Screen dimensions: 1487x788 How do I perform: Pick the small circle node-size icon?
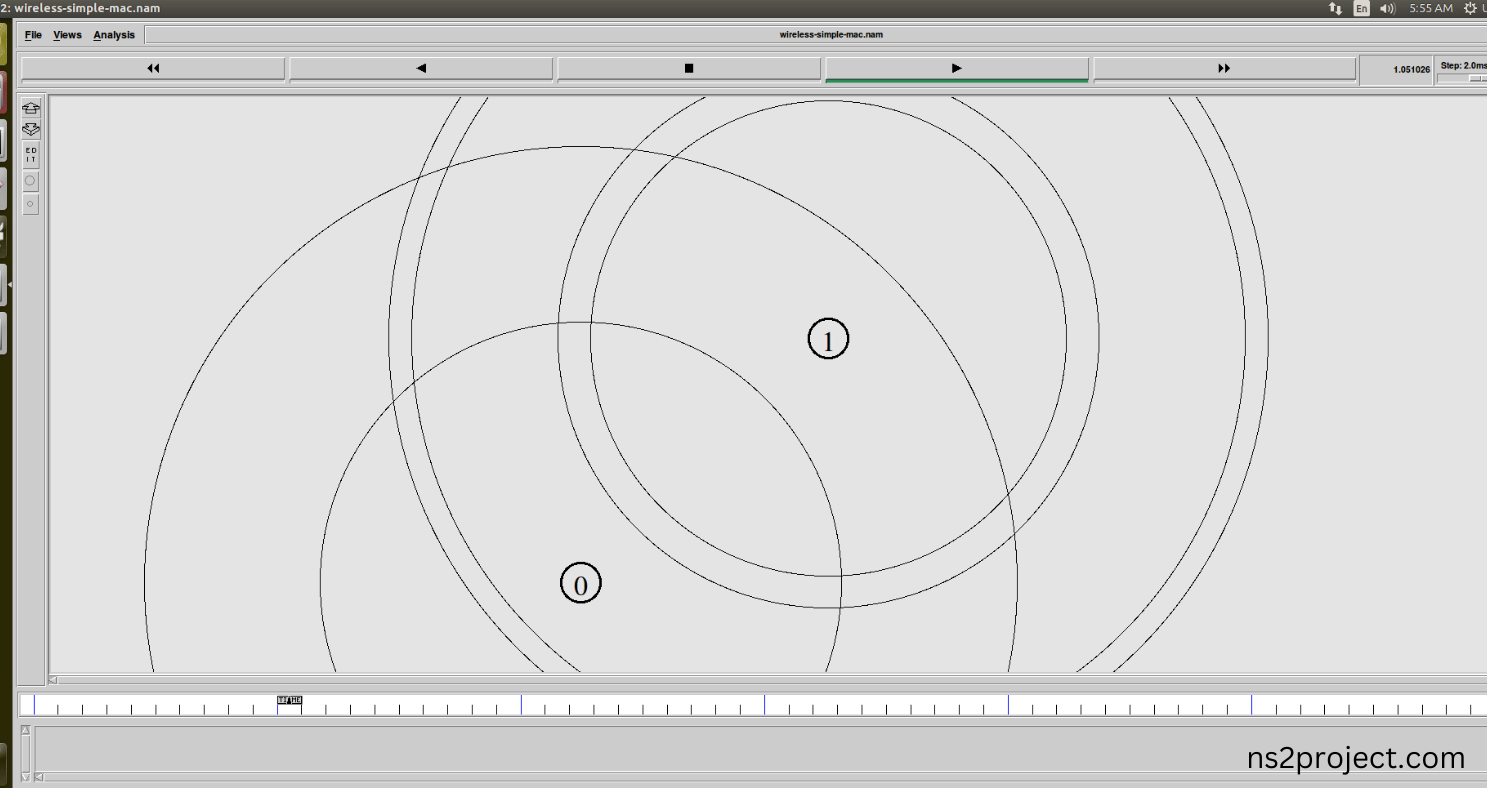click(x=31, y=204)
